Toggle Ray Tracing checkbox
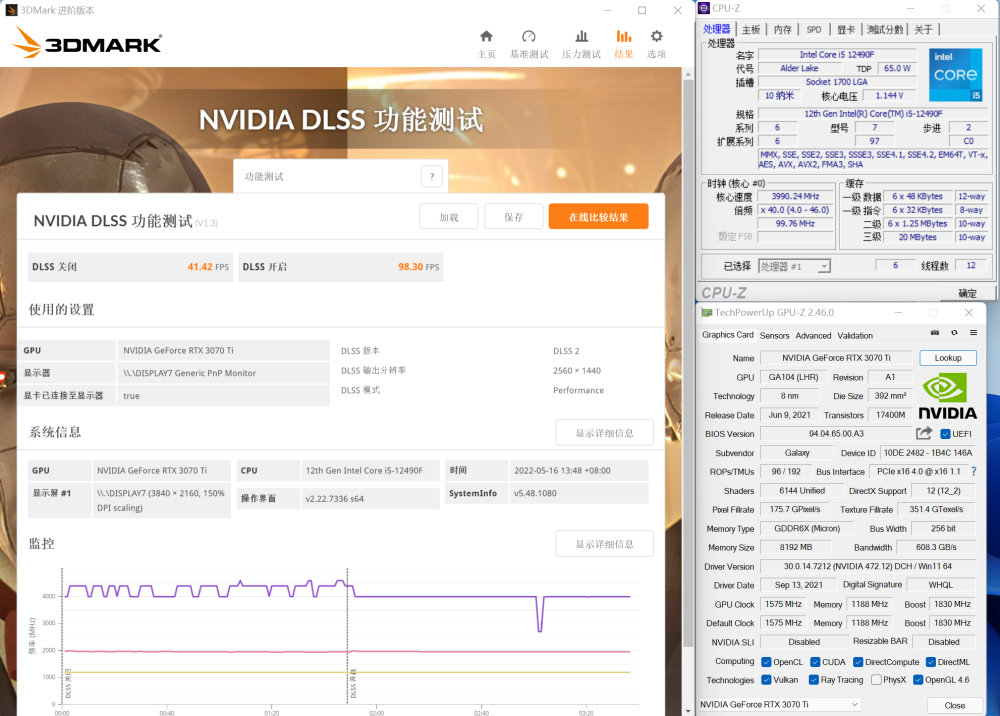The width and height of the screenshot is (1000, 716). [814, 680]
